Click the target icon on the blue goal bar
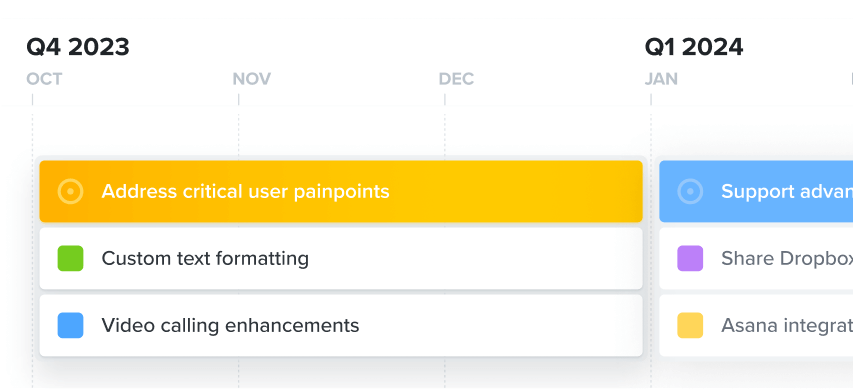 point(690,192)
